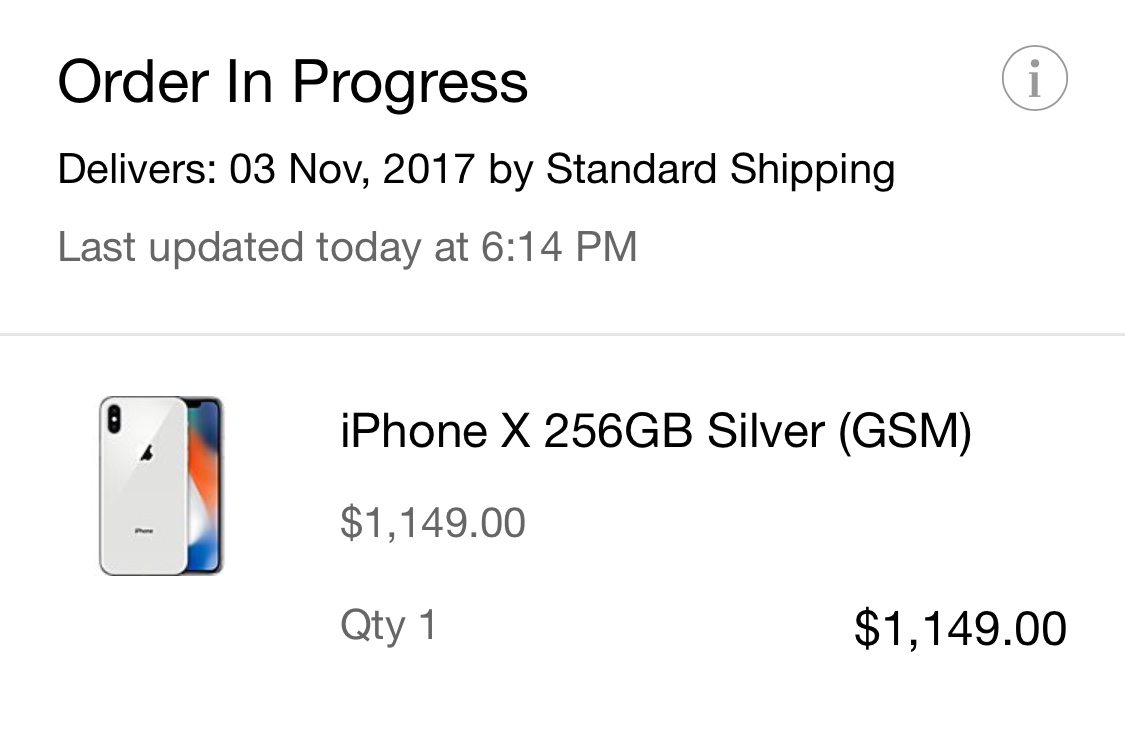Image resolution: width=1125 pixels, height=746 pixels.
Task: Click the gray unit price $1,149.00
Action: coord(433,522)
